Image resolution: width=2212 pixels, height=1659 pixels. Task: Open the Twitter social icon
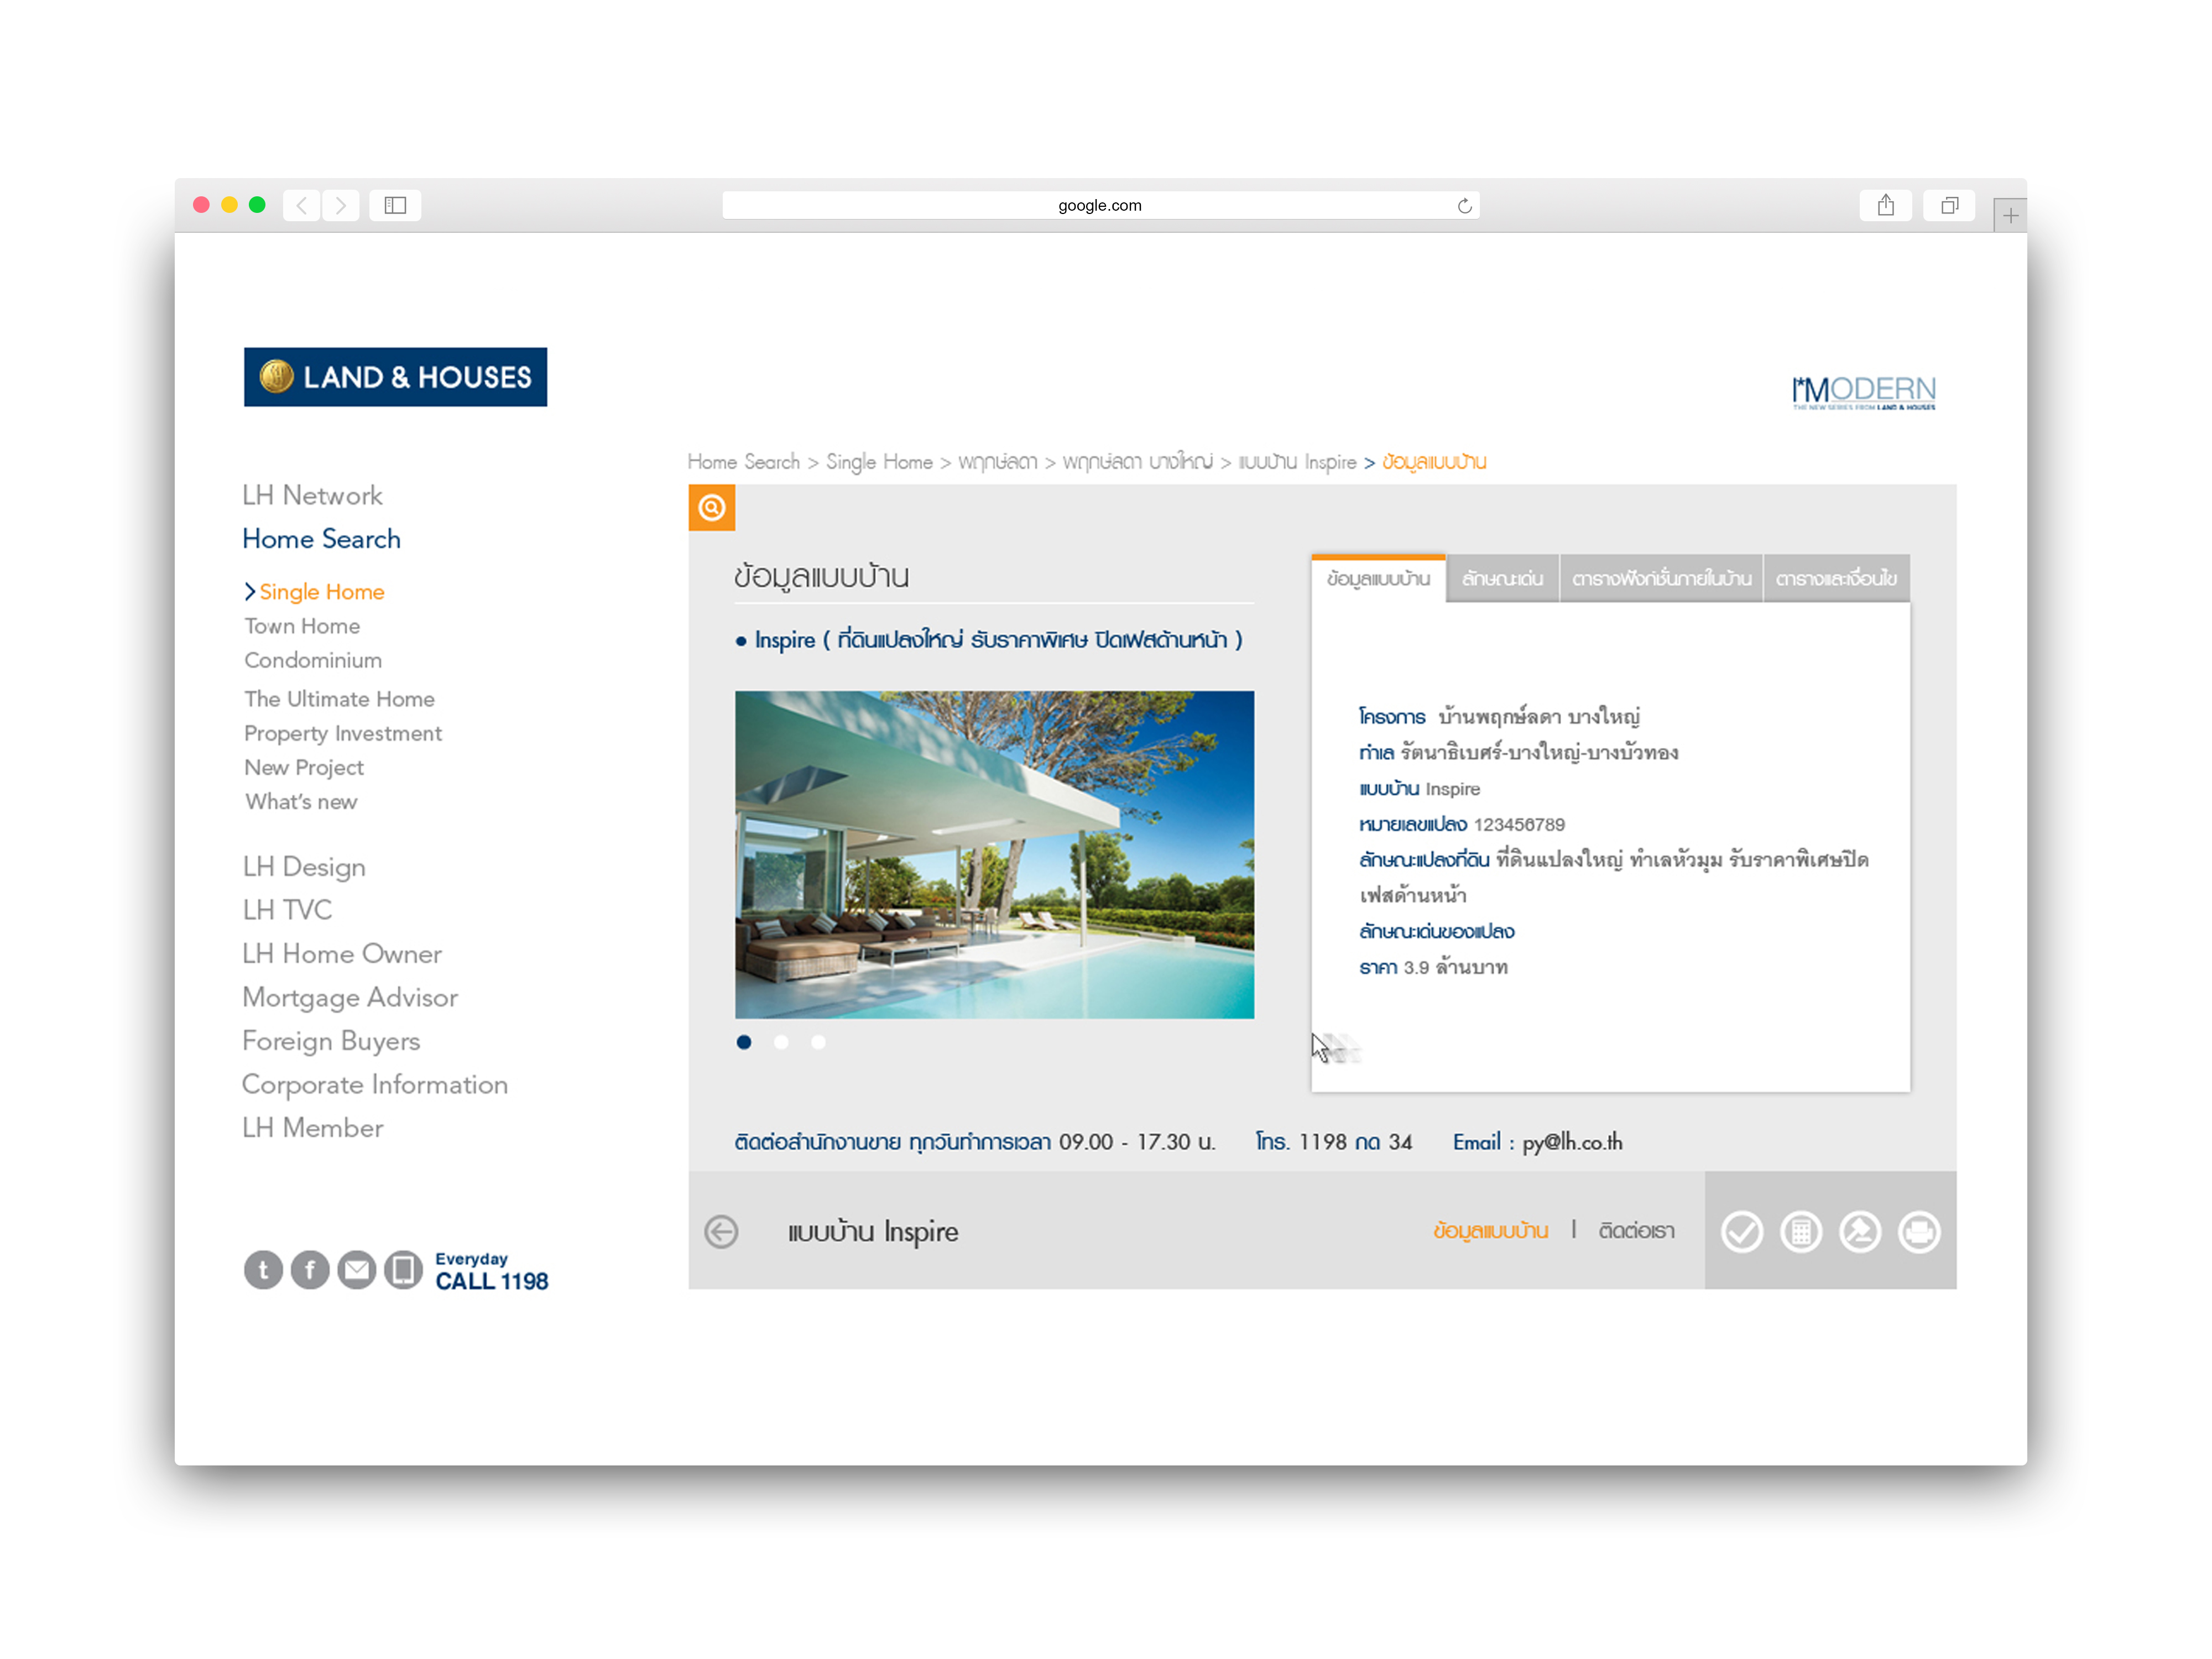pos(263,1270)
